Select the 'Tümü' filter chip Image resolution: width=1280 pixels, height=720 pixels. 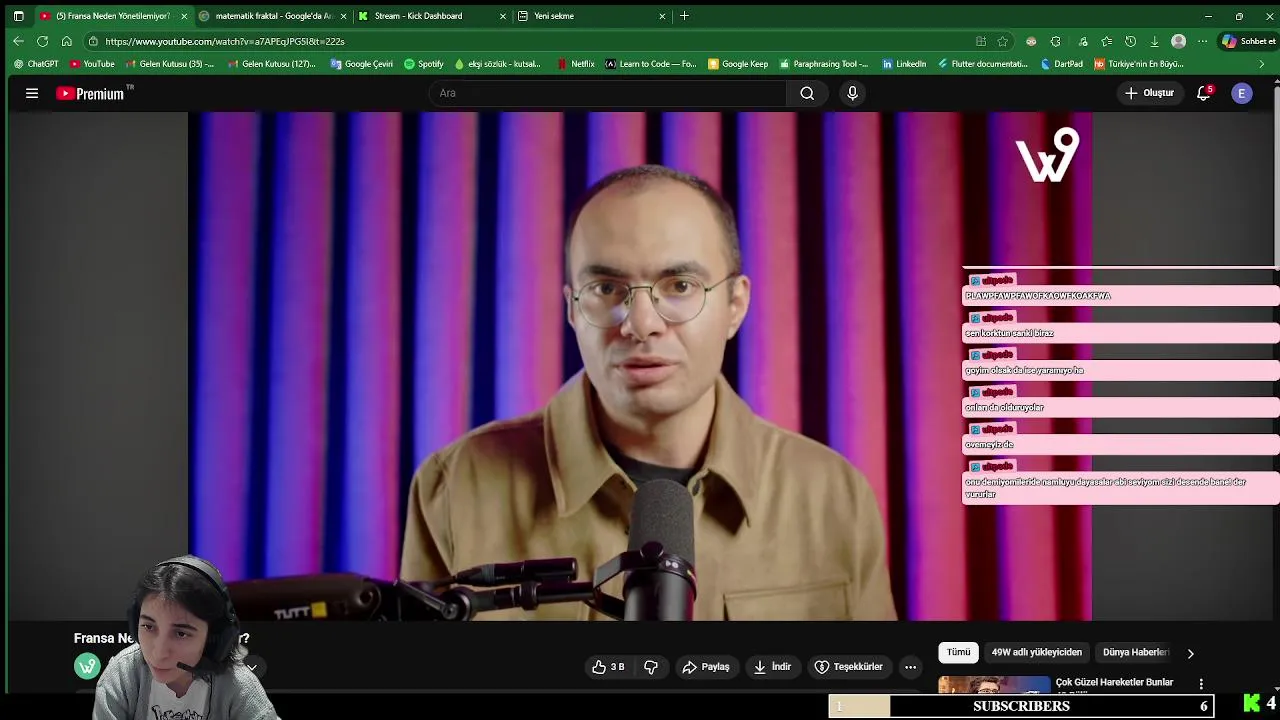pyautogui.click(x=959, y=652)
